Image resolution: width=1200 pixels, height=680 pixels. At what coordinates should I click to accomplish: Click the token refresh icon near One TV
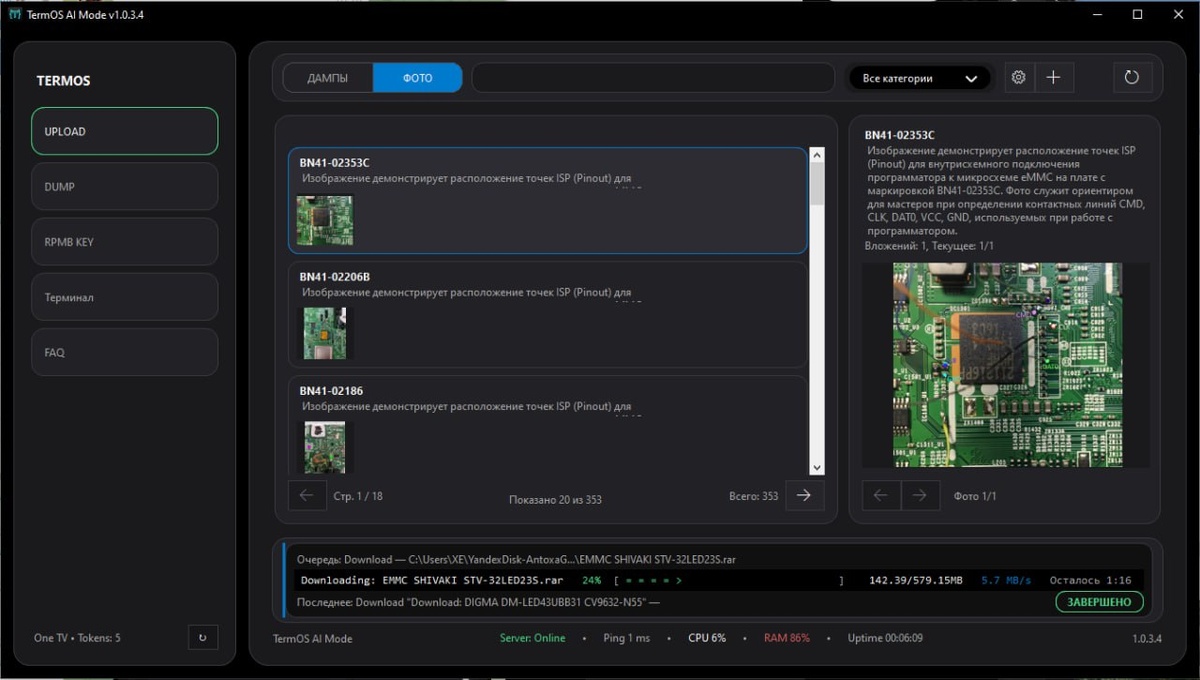tap(203, 637)
